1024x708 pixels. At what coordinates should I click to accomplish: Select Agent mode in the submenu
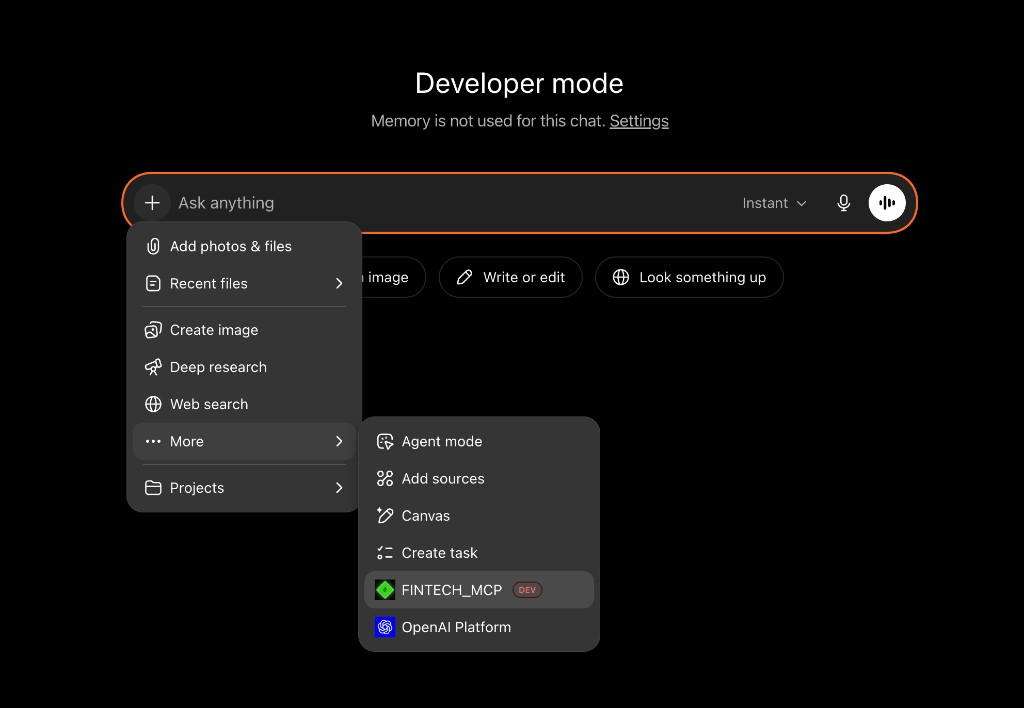[479, 442]
